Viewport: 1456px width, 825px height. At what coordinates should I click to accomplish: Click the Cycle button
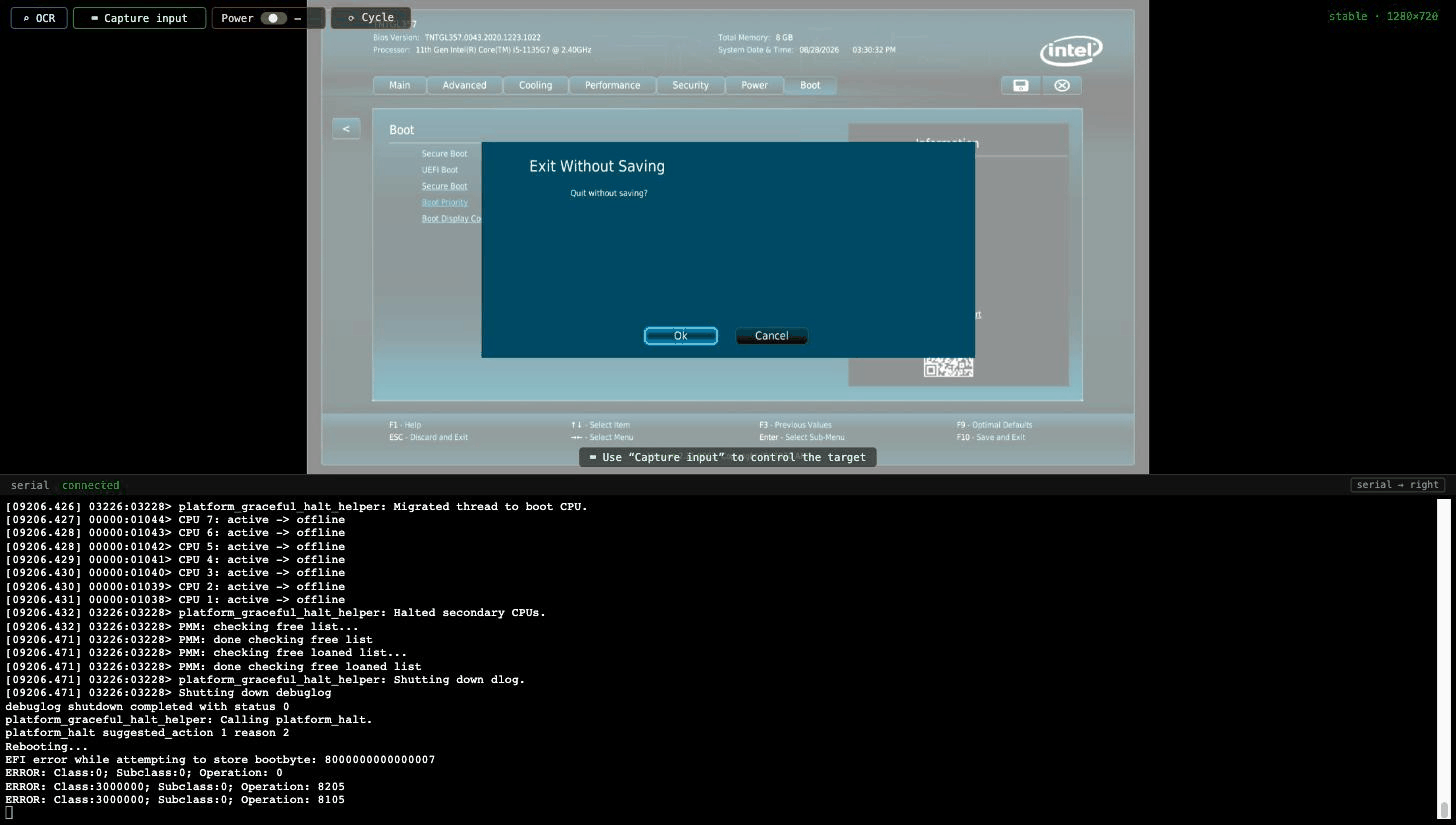coord(370,18)
